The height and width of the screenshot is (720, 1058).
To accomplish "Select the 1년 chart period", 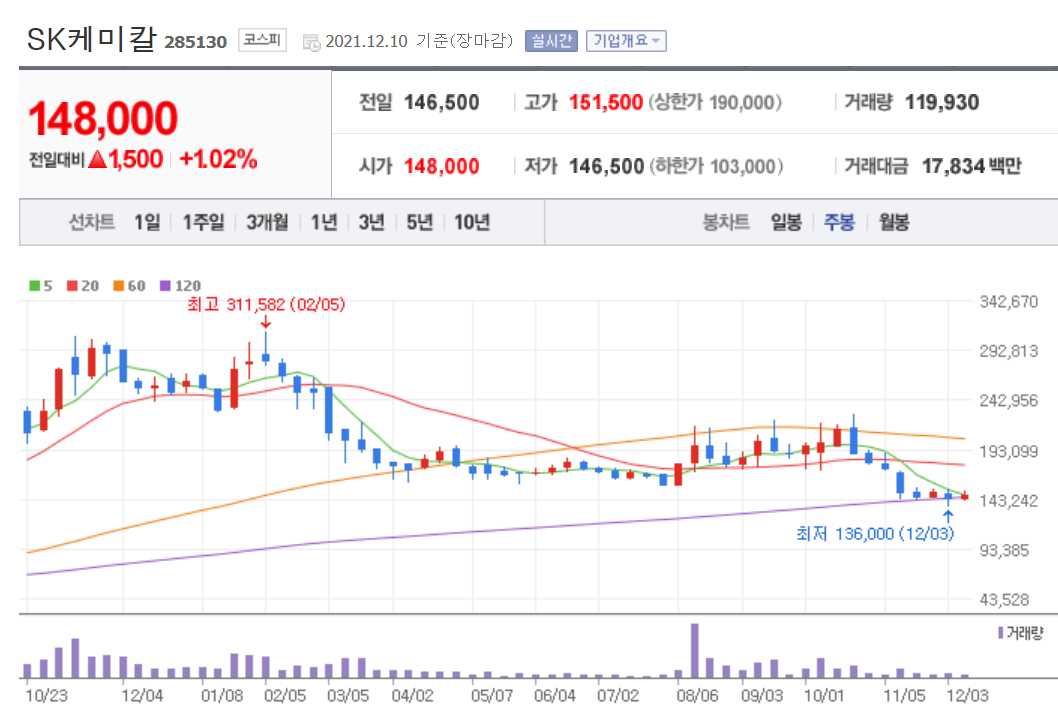I will click(x=322, y=223).
